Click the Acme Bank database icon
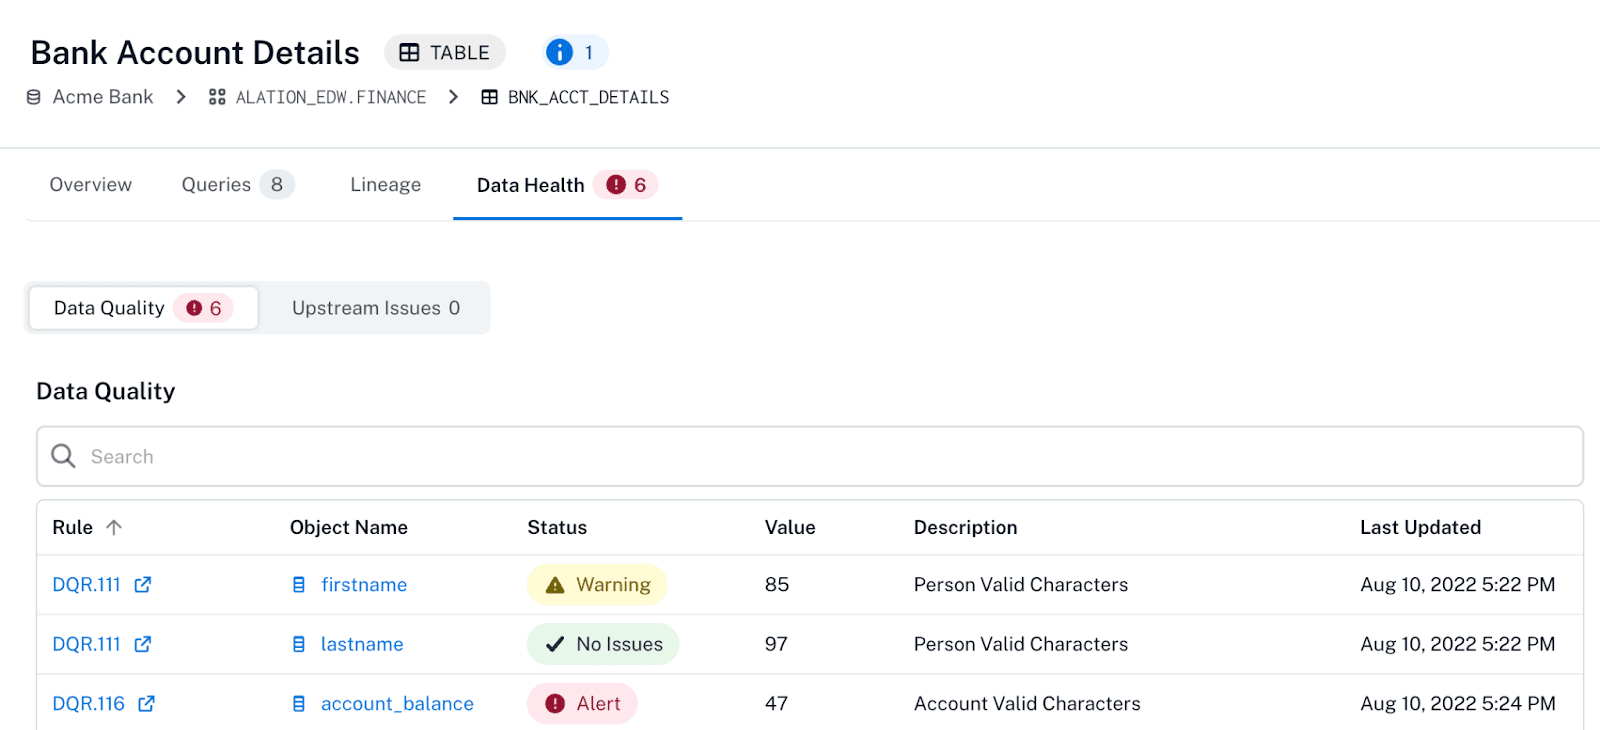The image size is (1600, 730). [34, 97]
